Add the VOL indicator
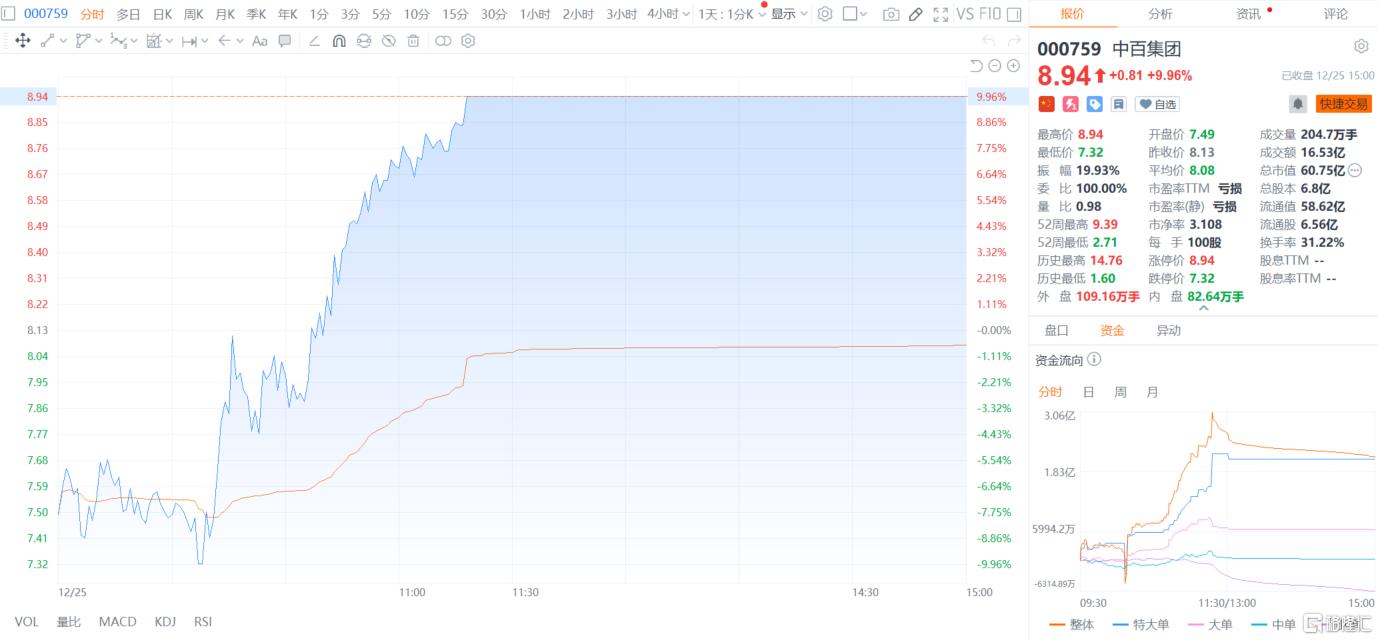This screenshot has width=1378, height=640. (x=27, y=622)
